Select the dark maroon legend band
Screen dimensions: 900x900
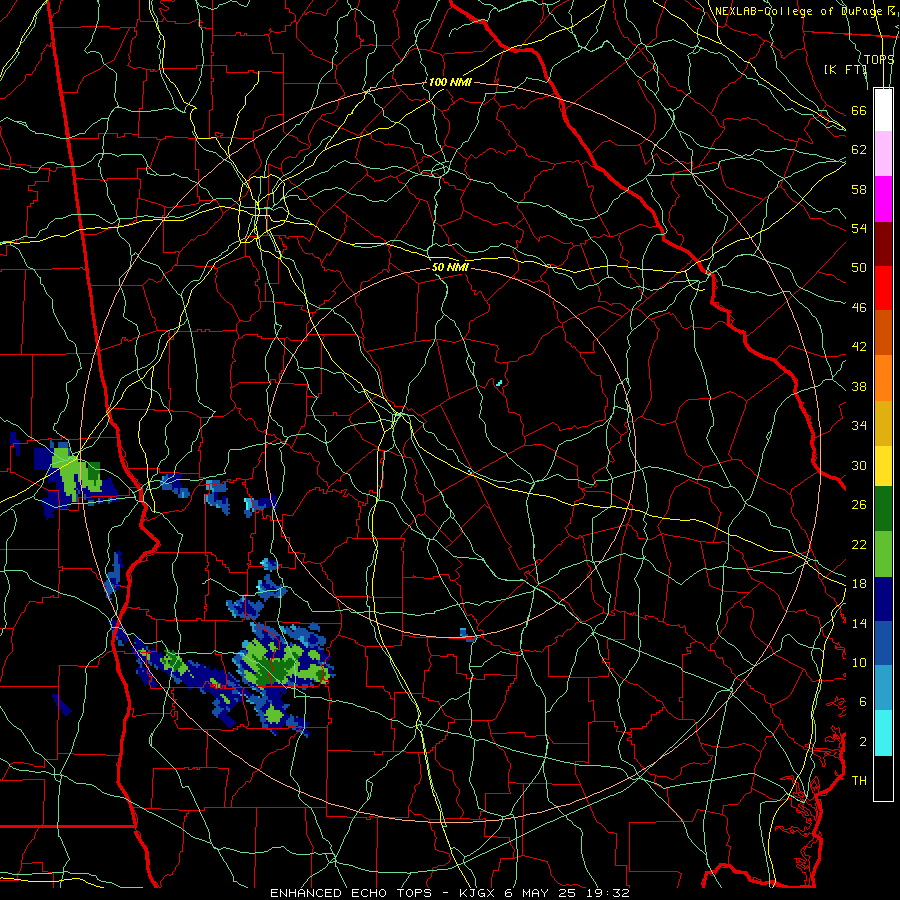(883, 243)
